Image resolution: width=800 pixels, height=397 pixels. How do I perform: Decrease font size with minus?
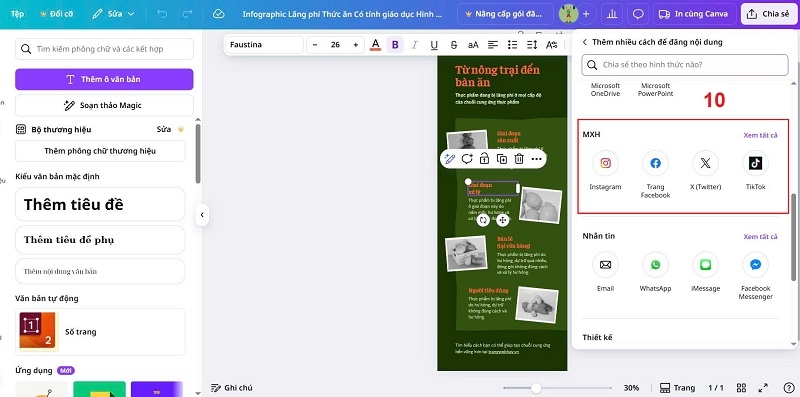pyautogui.click(x=315, y=45)
